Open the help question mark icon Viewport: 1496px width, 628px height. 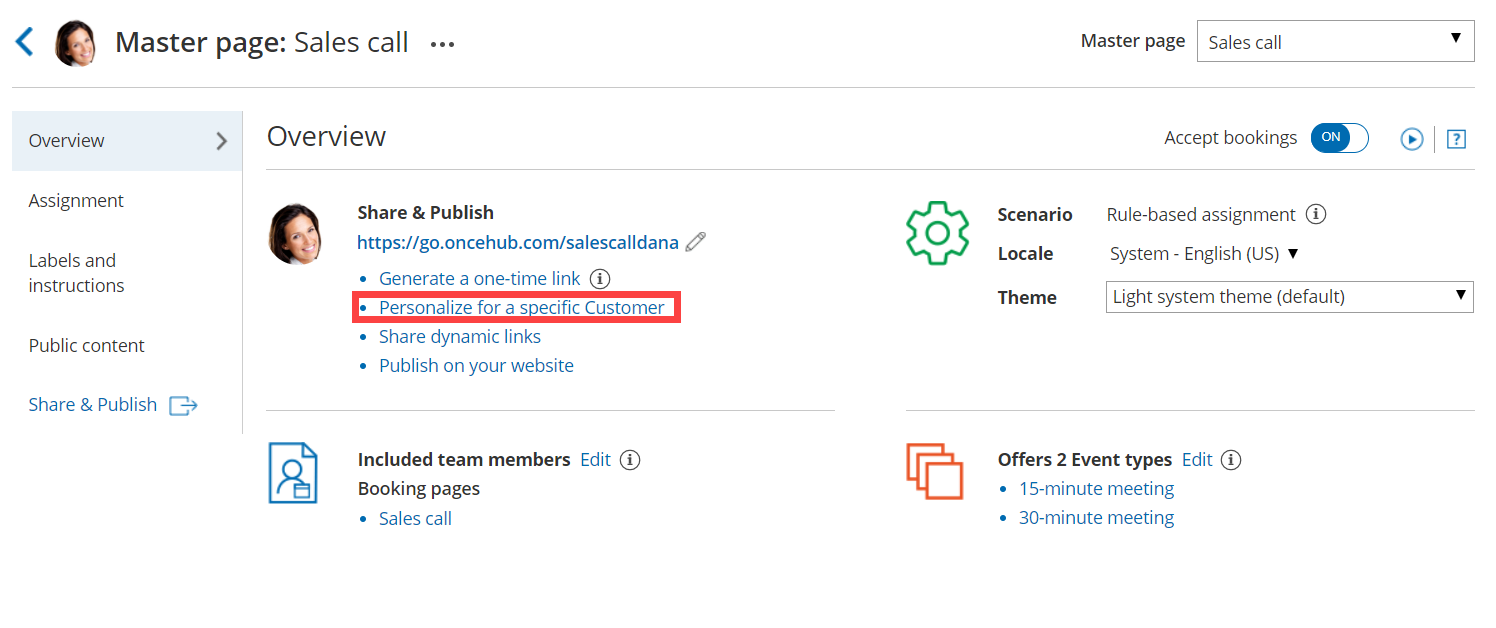tap(1456, 139)
